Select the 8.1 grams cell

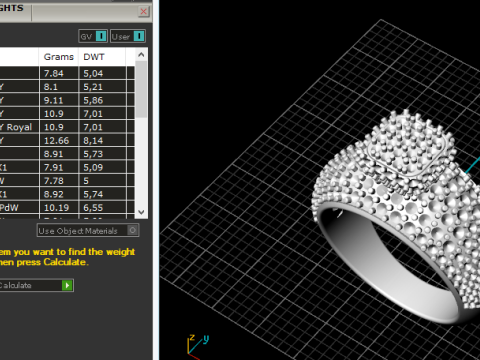click(x=59, y=87)
